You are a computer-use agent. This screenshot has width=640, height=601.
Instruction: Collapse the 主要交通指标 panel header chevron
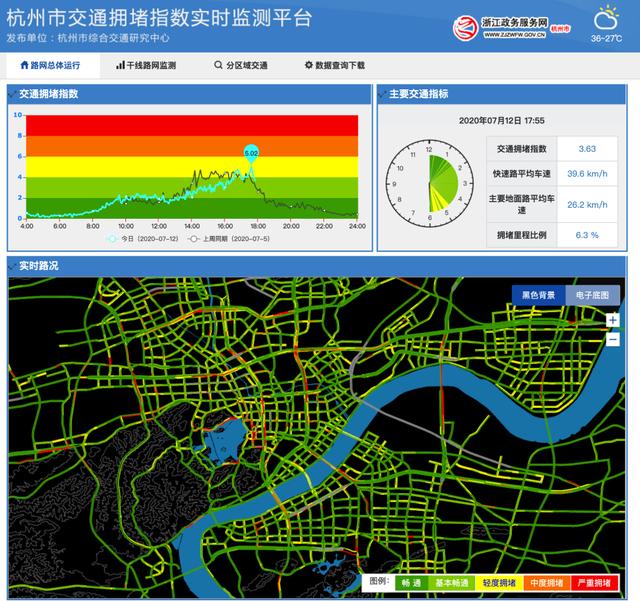382,94
